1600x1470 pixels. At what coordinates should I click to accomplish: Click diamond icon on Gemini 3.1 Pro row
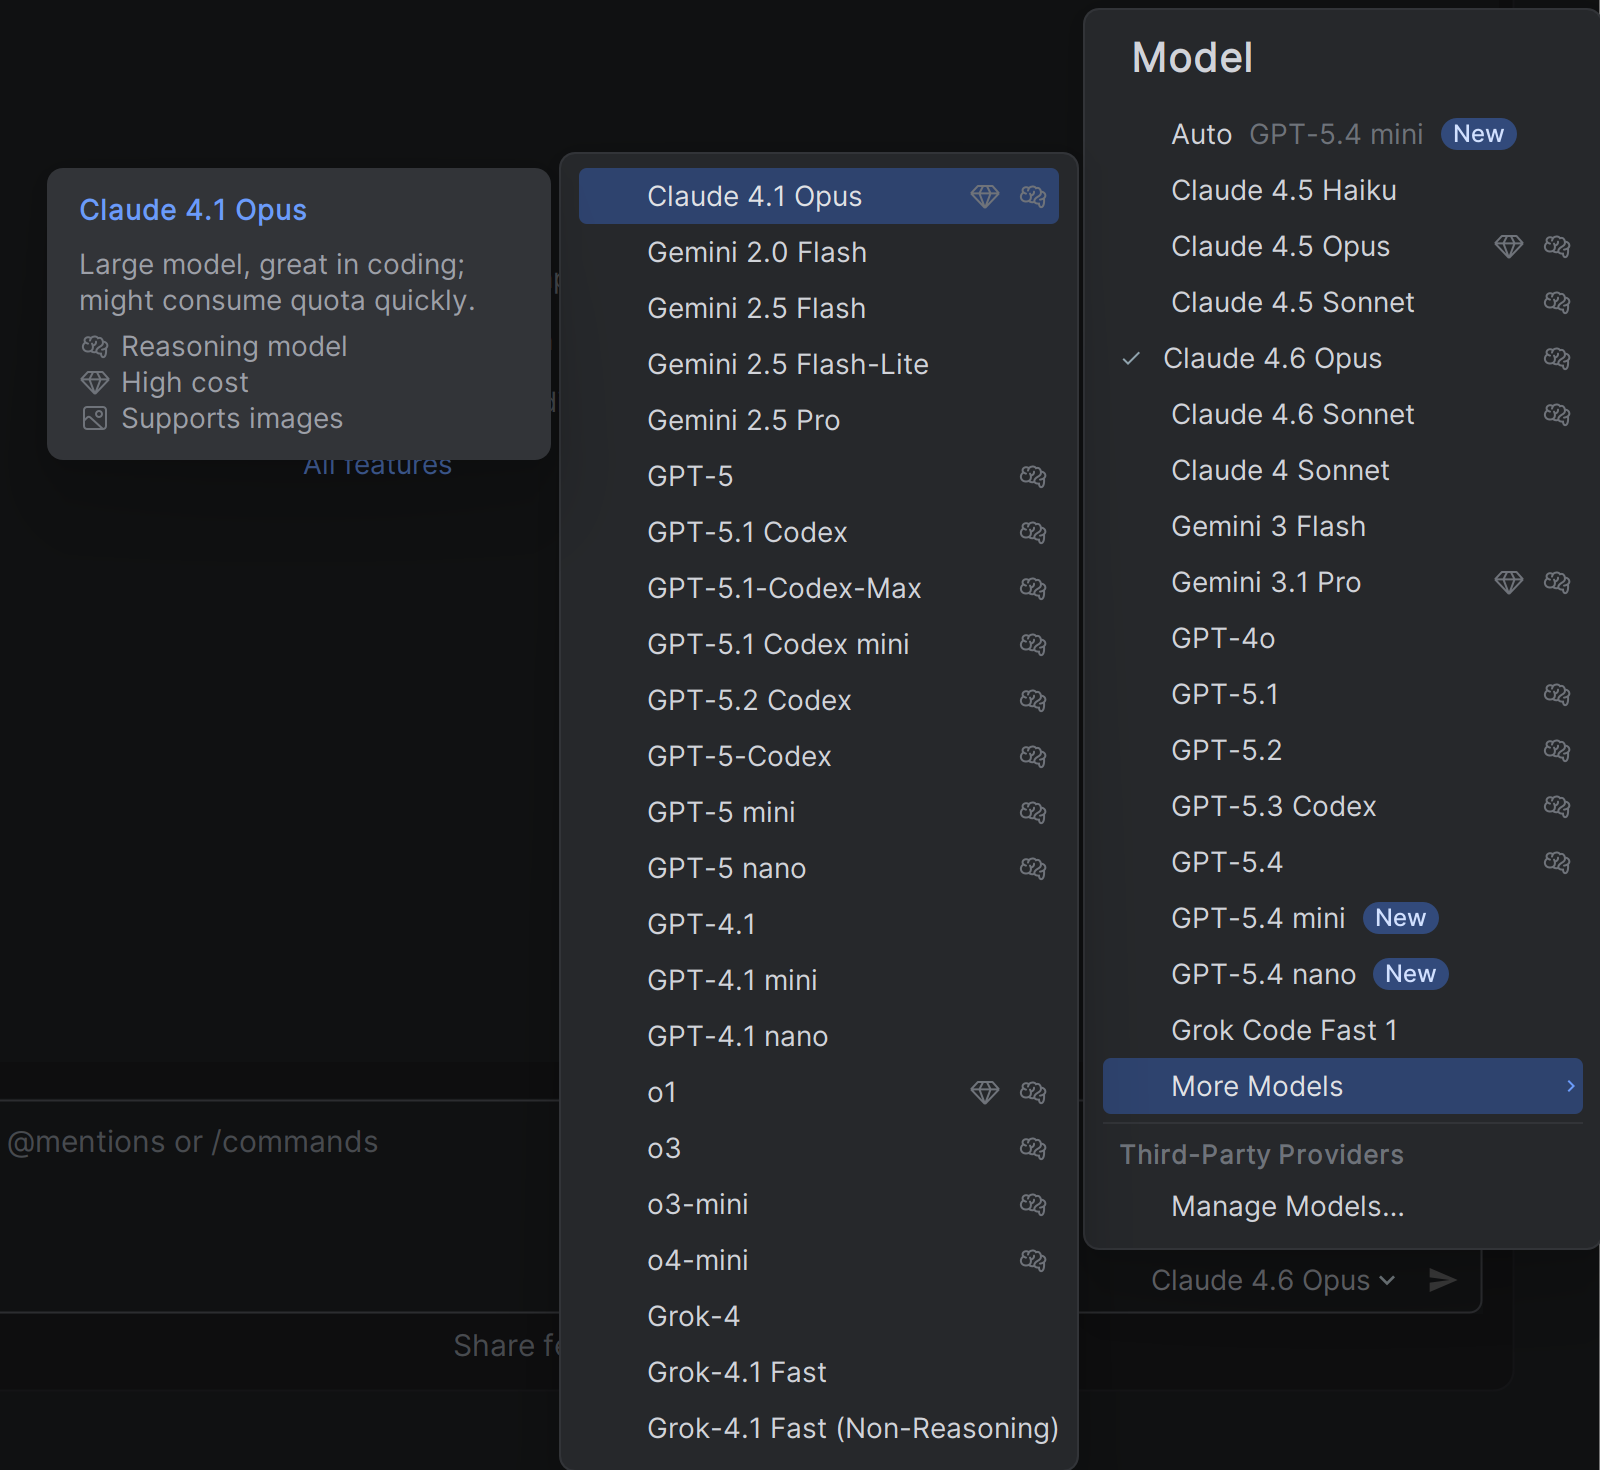[1509, 582]
